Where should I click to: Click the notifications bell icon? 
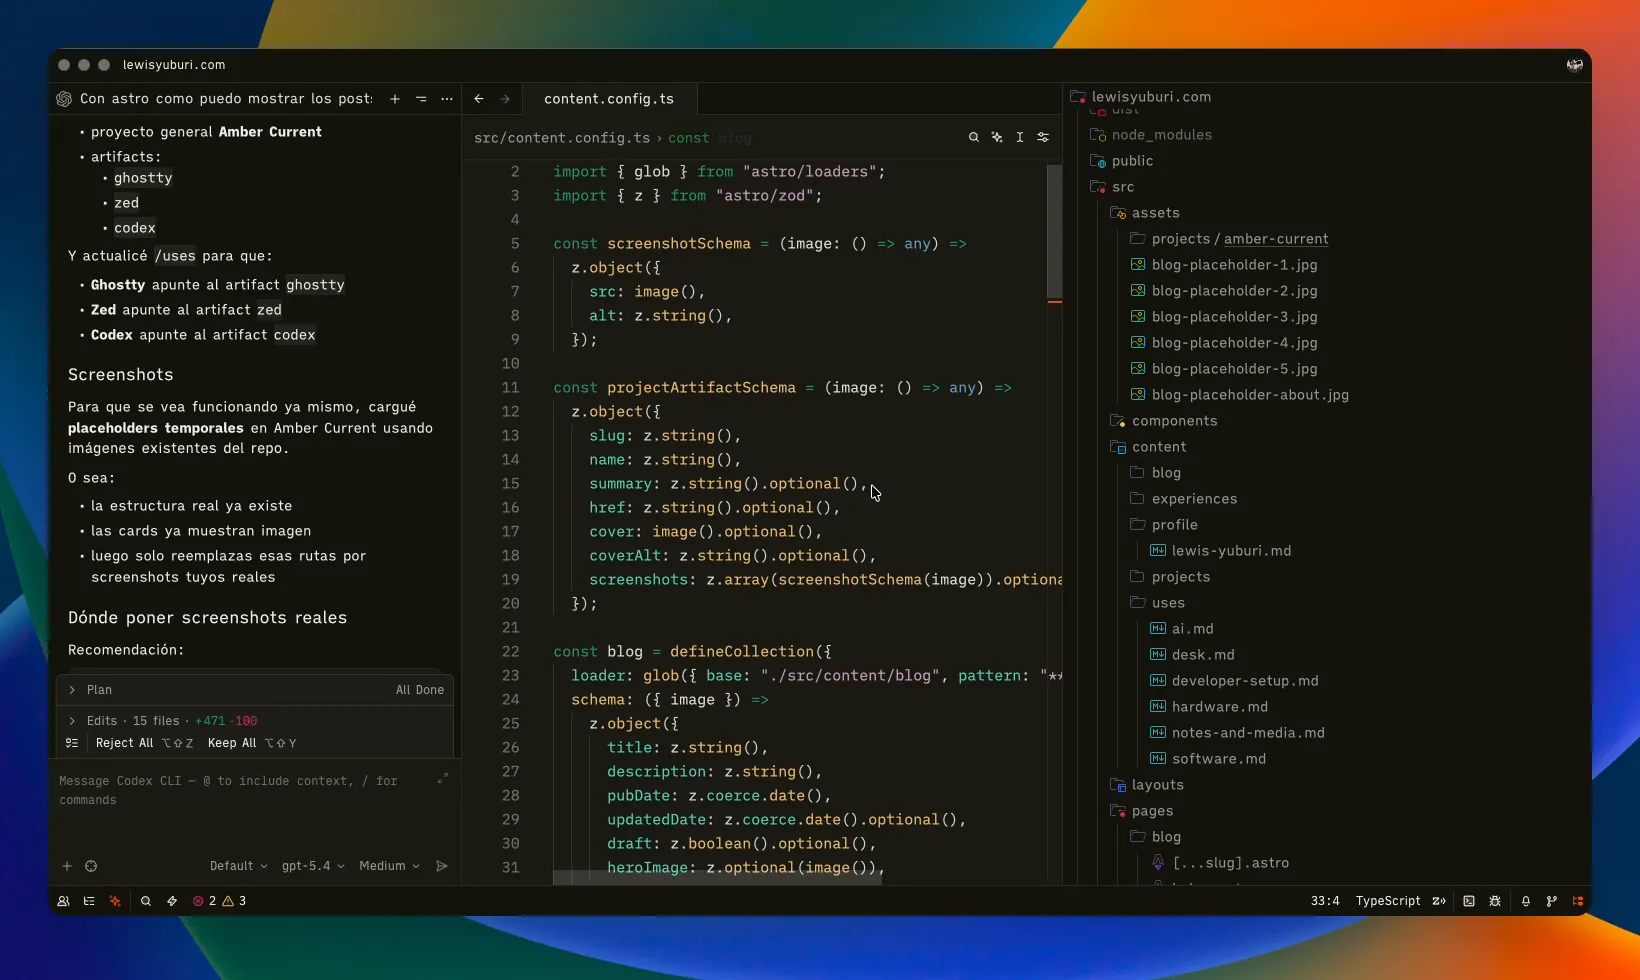pyautogui.click(x=1525, y=901)
